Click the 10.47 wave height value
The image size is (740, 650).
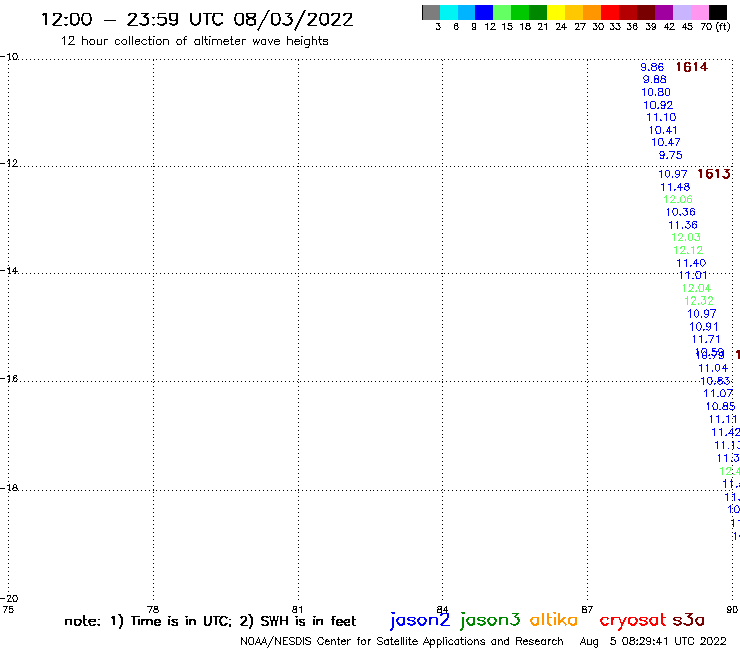(665, 143)
